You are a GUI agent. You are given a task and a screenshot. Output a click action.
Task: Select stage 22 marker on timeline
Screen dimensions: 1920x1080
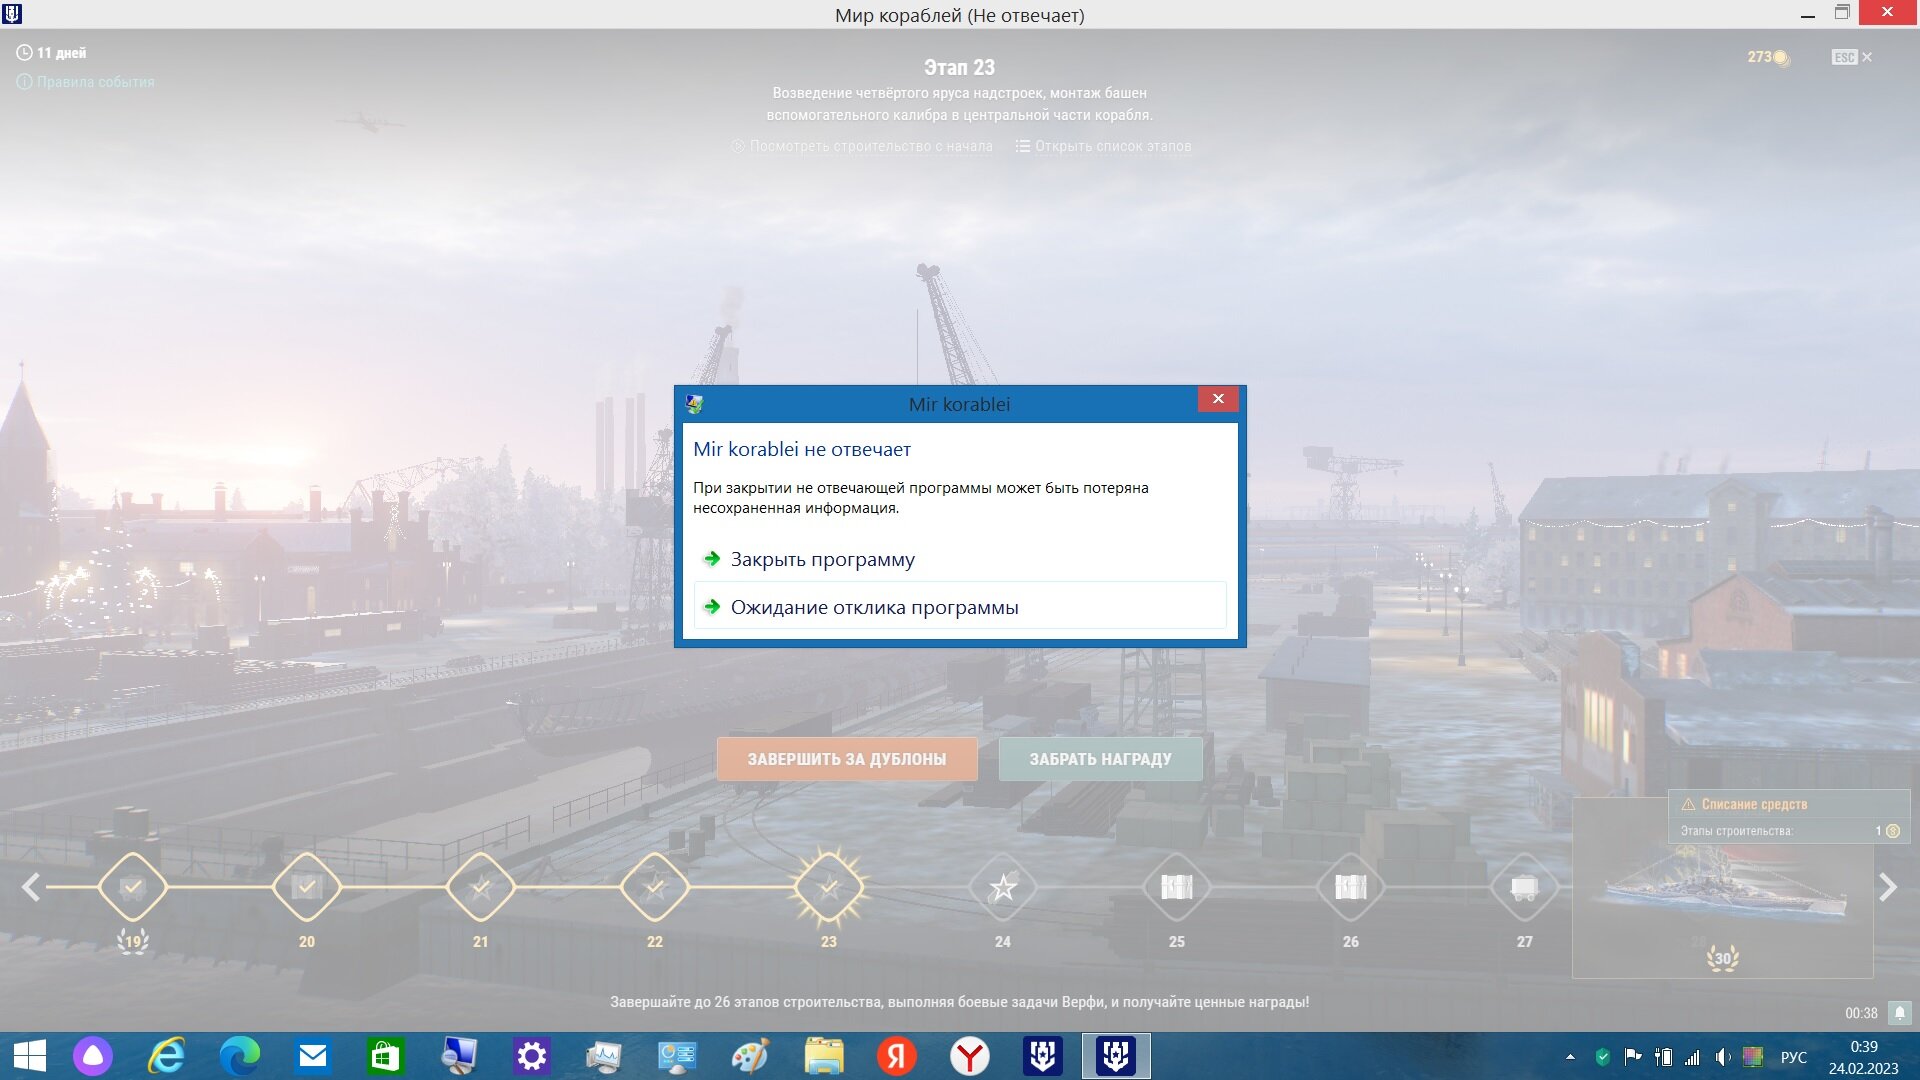click(654, 887)
